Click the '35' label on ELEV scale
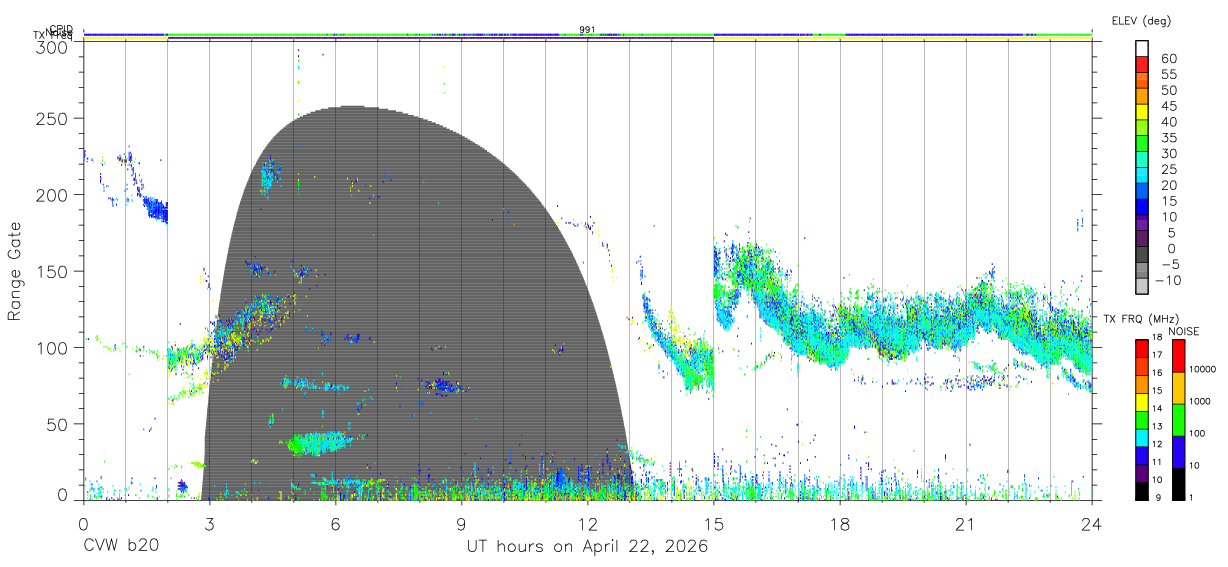 (x=1169, y=137)
